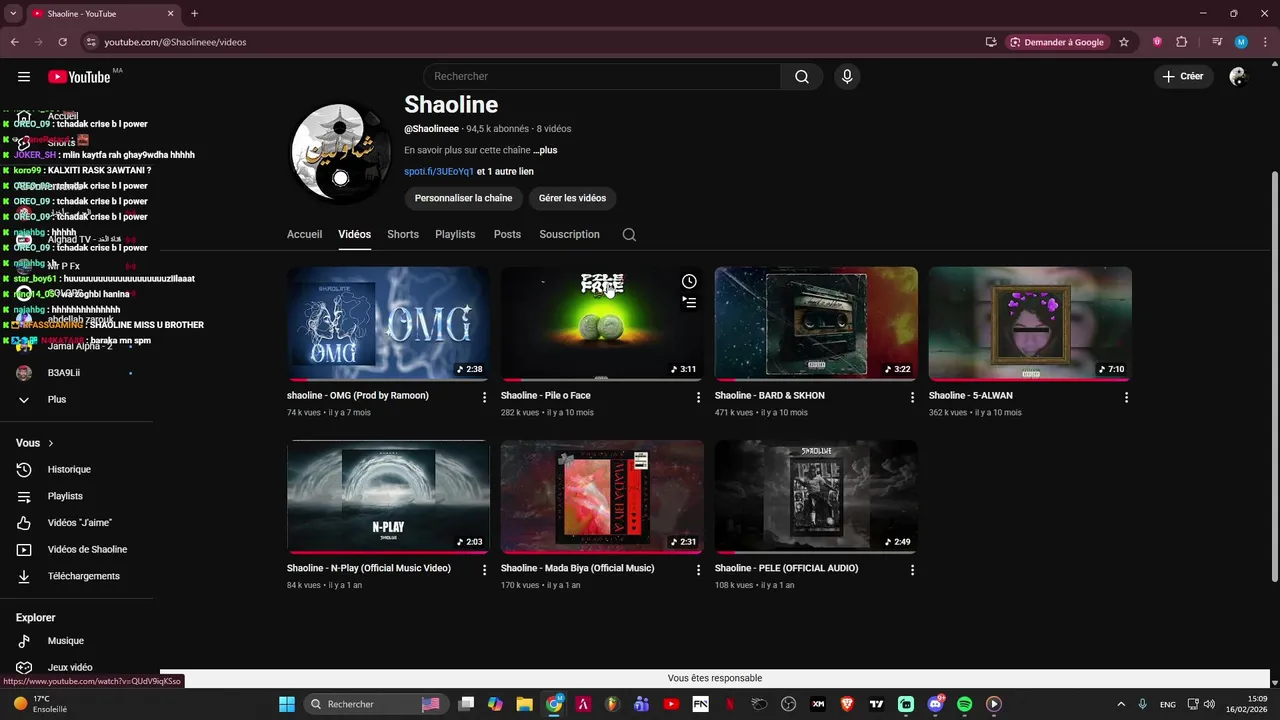Open the tab search dropdown arrow
This screenshot has width=1280, height=720.
pos(13,14)
